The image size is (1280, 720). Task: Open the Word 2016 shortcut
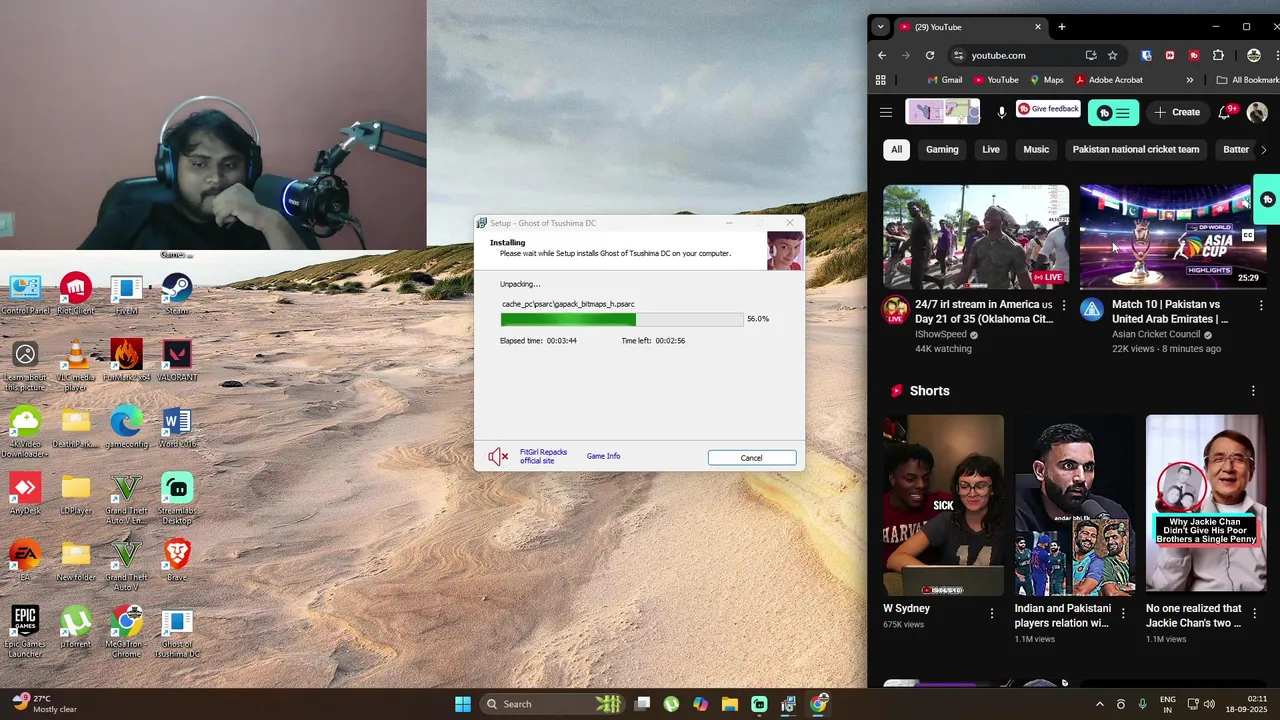point(177,427)
